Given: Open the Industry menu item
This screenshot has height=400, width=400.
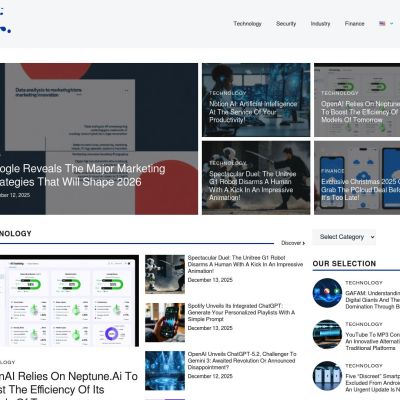Looking at the screenshot, I should pos(320,24).
